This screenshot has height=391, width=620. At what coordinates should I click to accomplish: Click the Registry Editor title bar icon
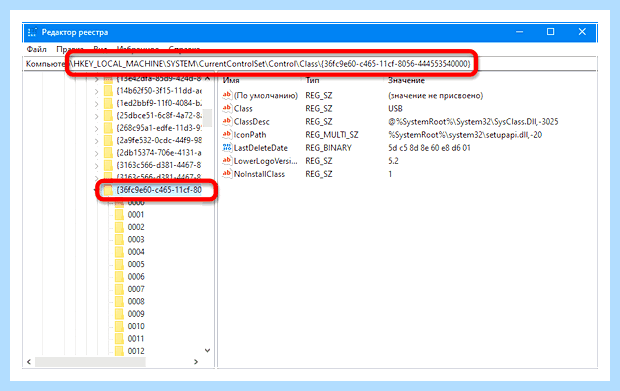pos(32,32)
